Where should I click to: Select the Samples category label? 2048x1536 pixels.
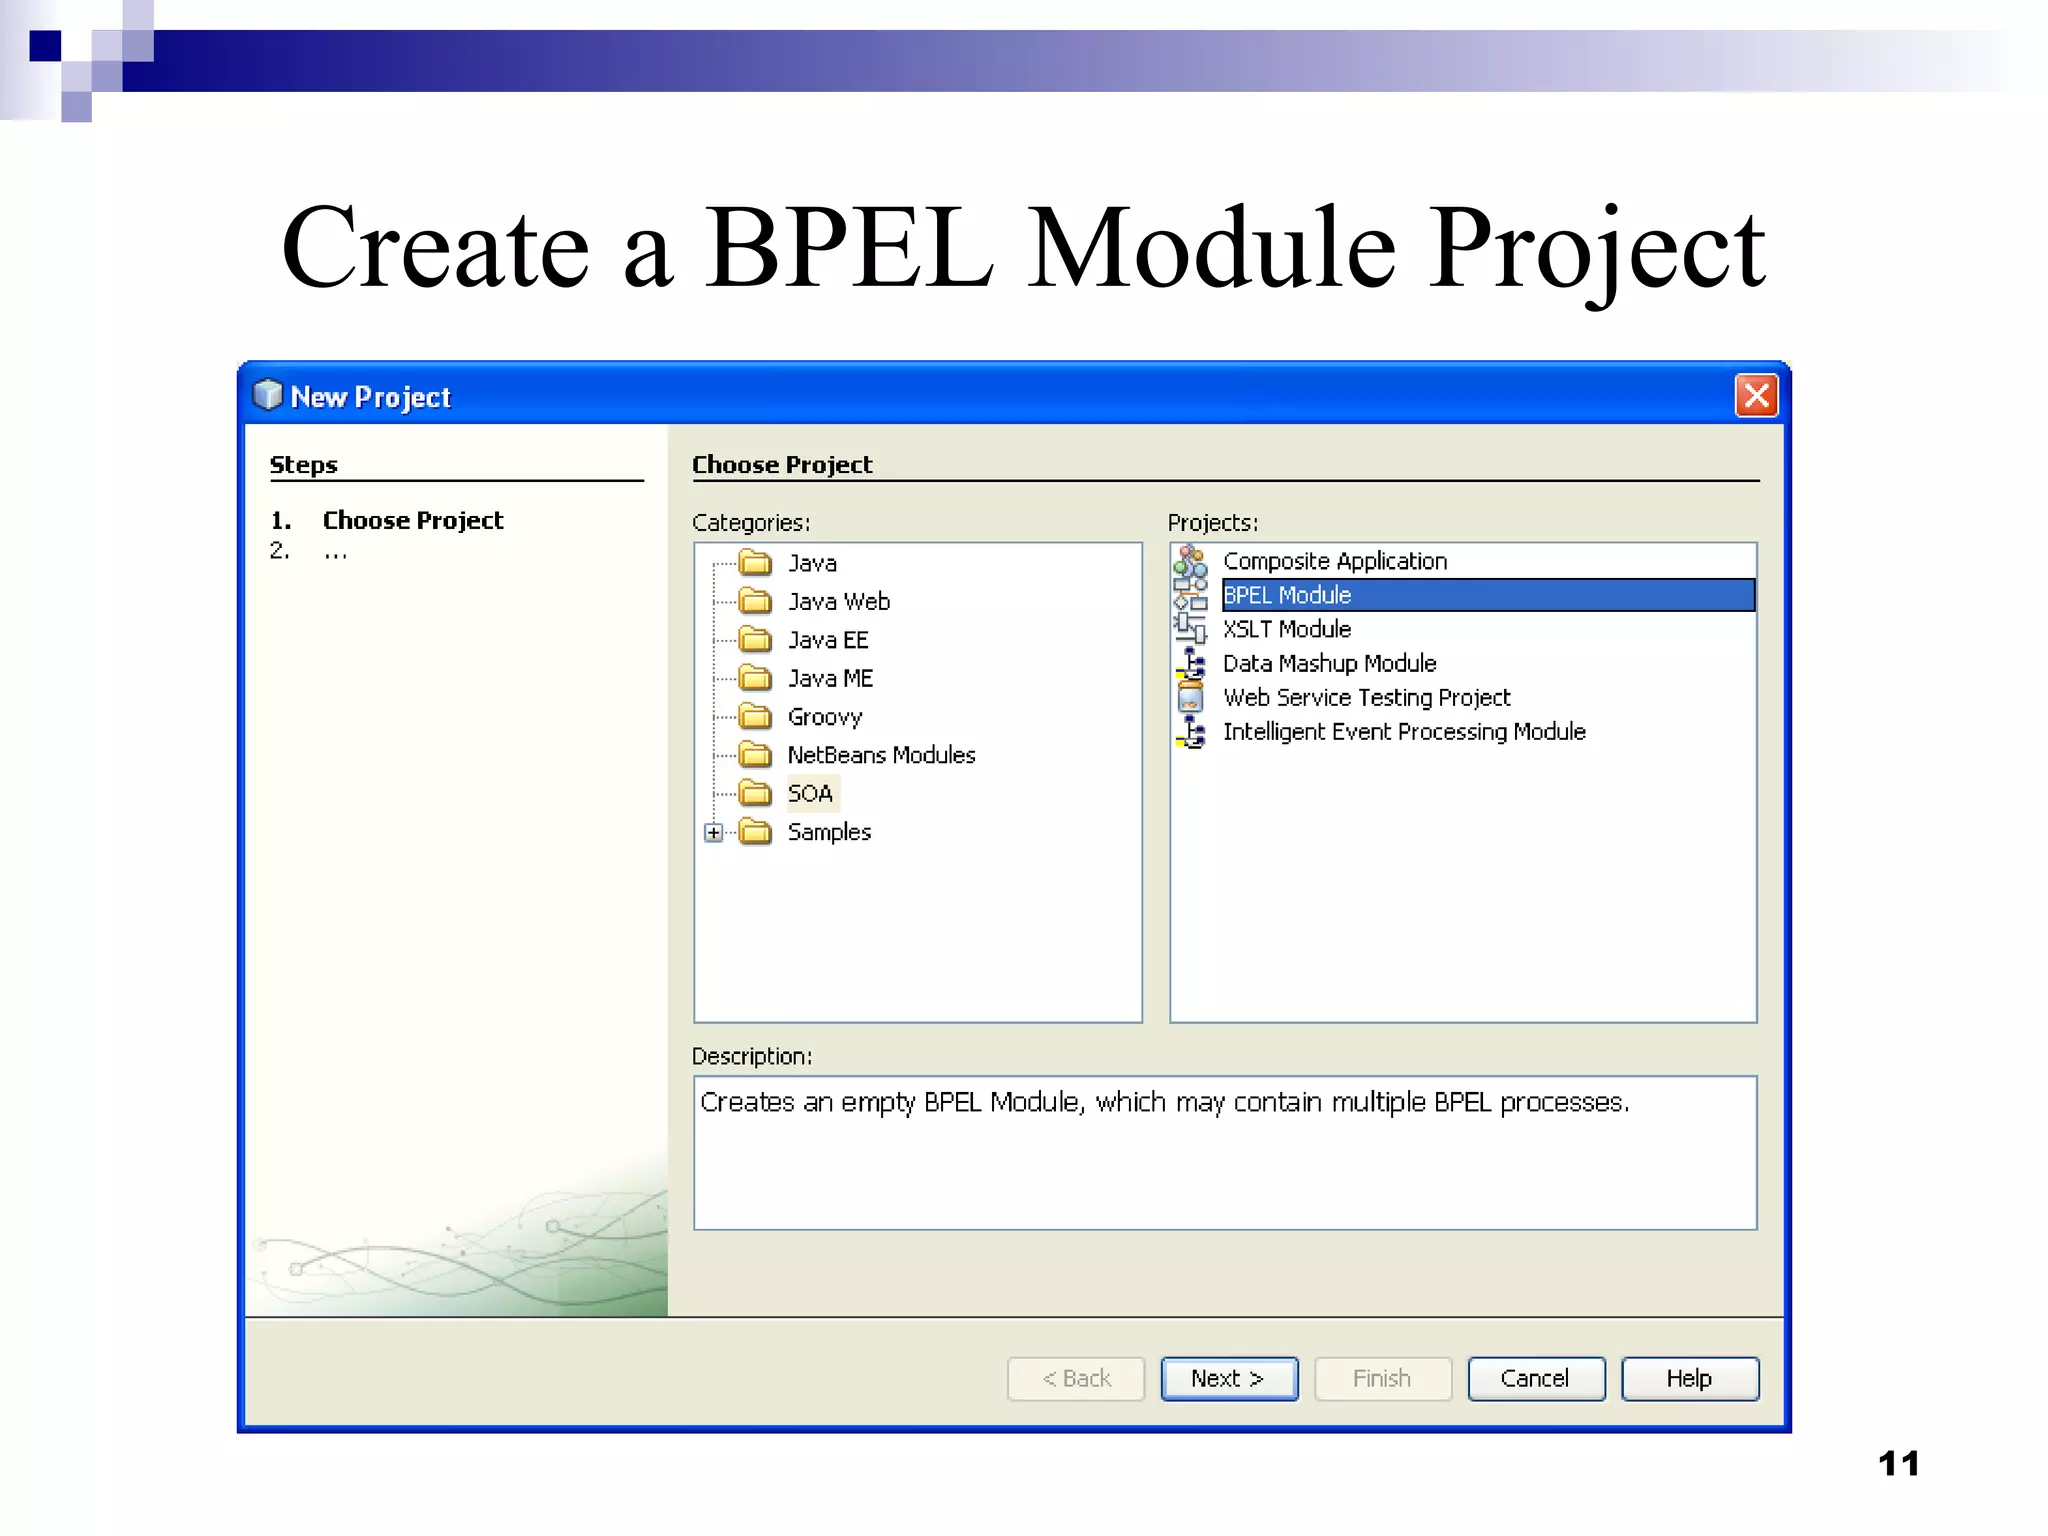tap(829, 832)
